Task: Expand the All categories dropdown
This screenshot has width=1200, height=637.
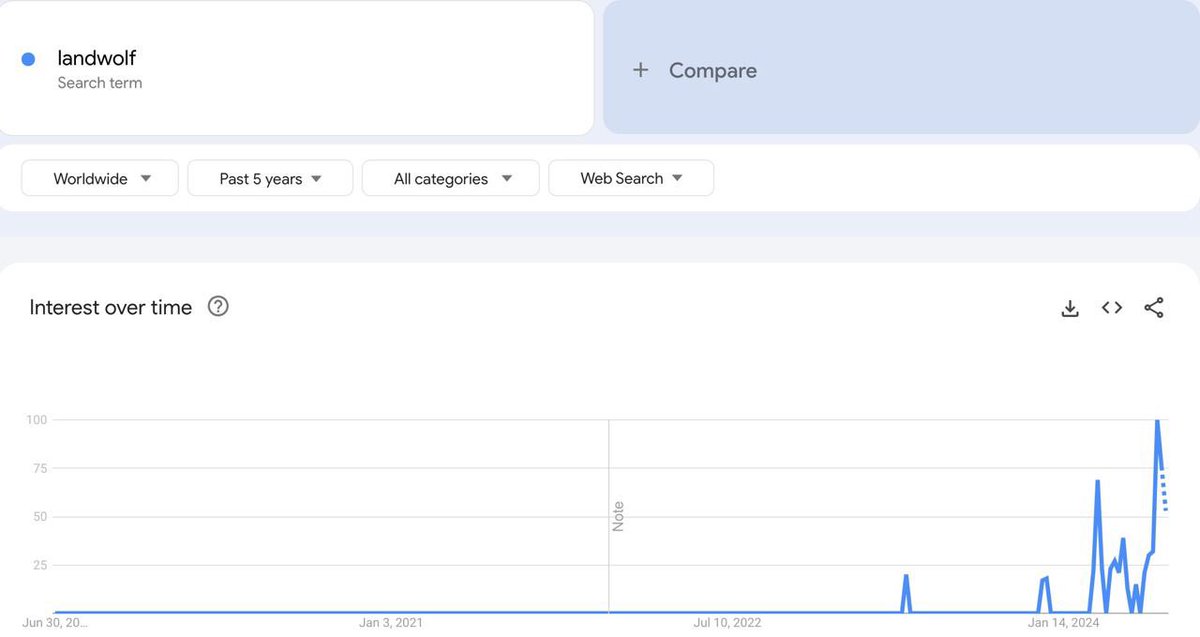Action: (451, 178)
